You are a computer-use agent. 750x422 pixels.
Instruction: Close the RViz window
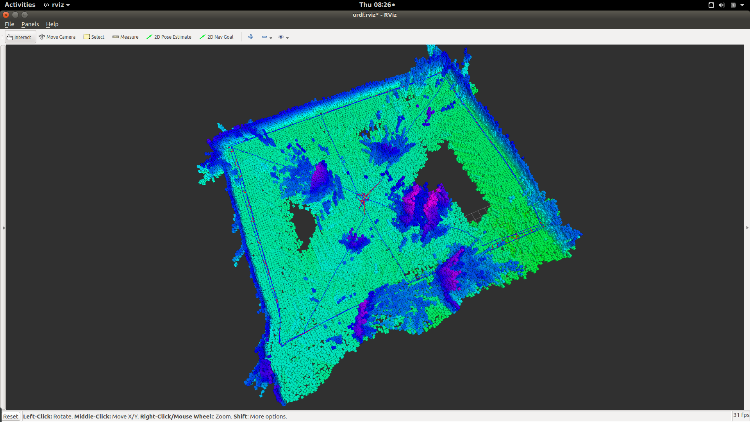[x=7, y=15]
